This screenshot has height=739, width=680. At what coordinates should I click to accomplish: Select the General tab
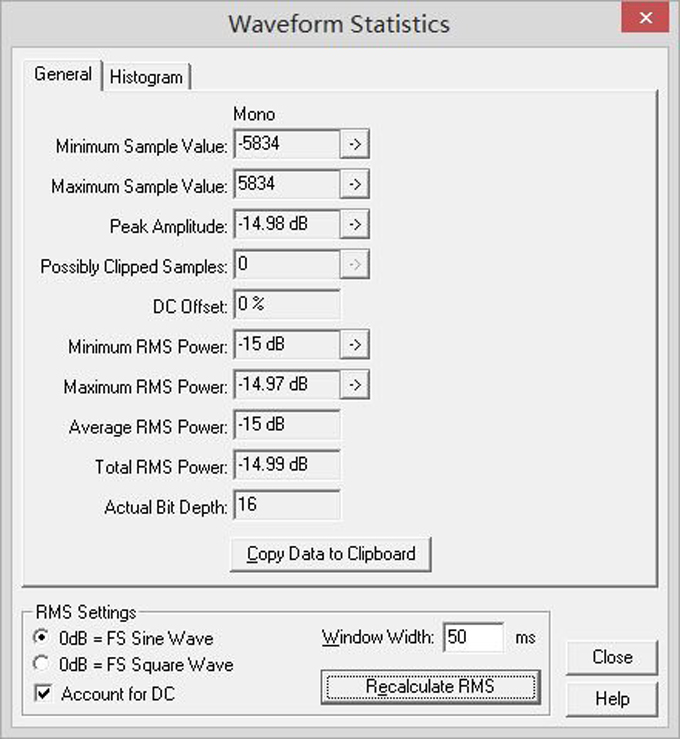coord(62,74)
